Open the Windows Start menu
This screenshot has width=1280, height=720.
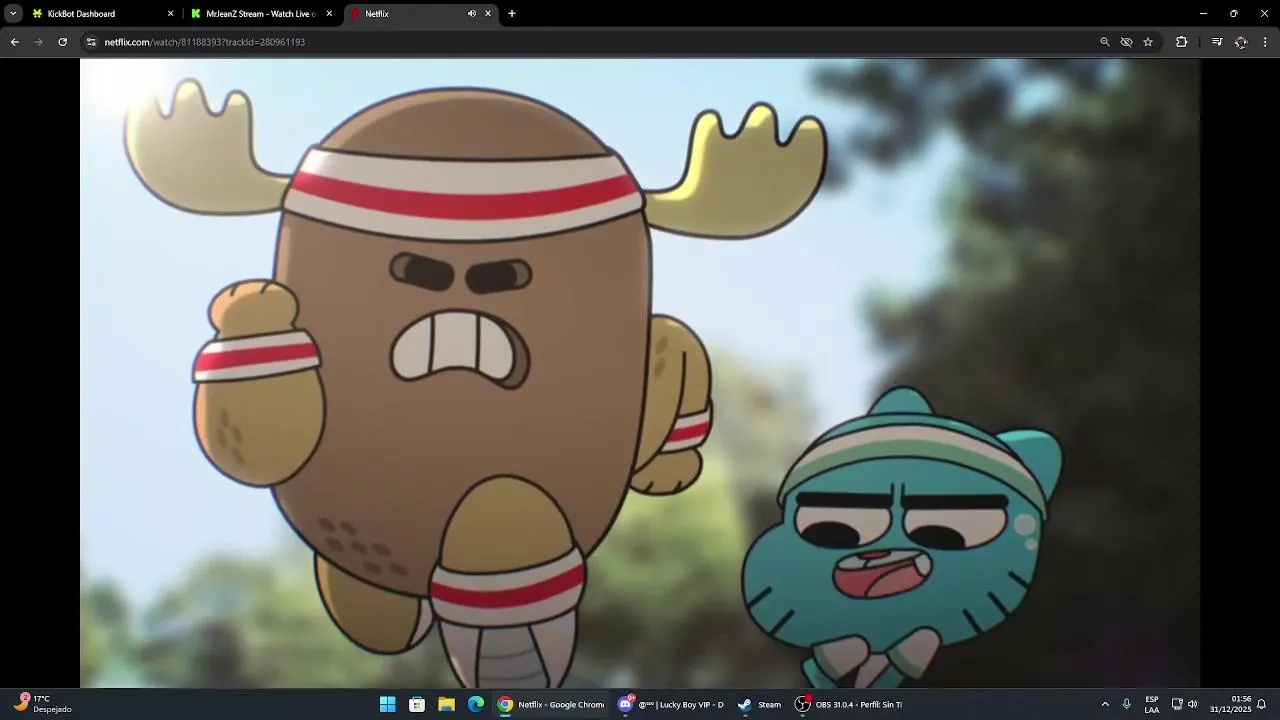[x=387, y=704]
